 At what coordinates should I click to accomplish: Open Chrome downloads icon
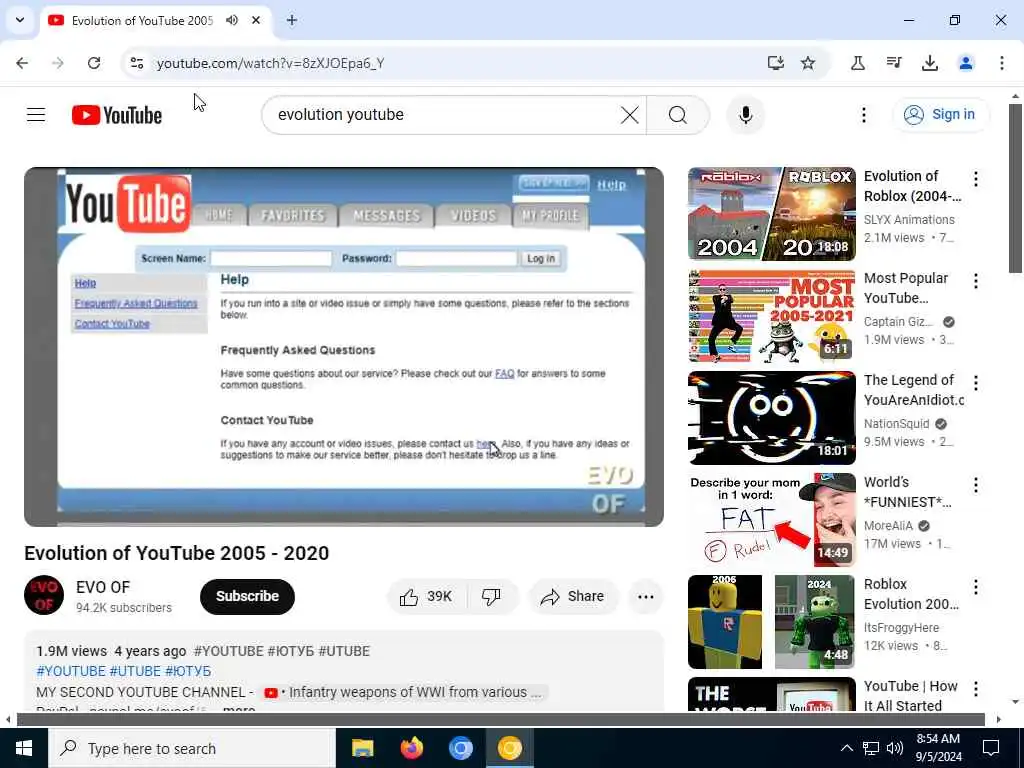point(929,63)
